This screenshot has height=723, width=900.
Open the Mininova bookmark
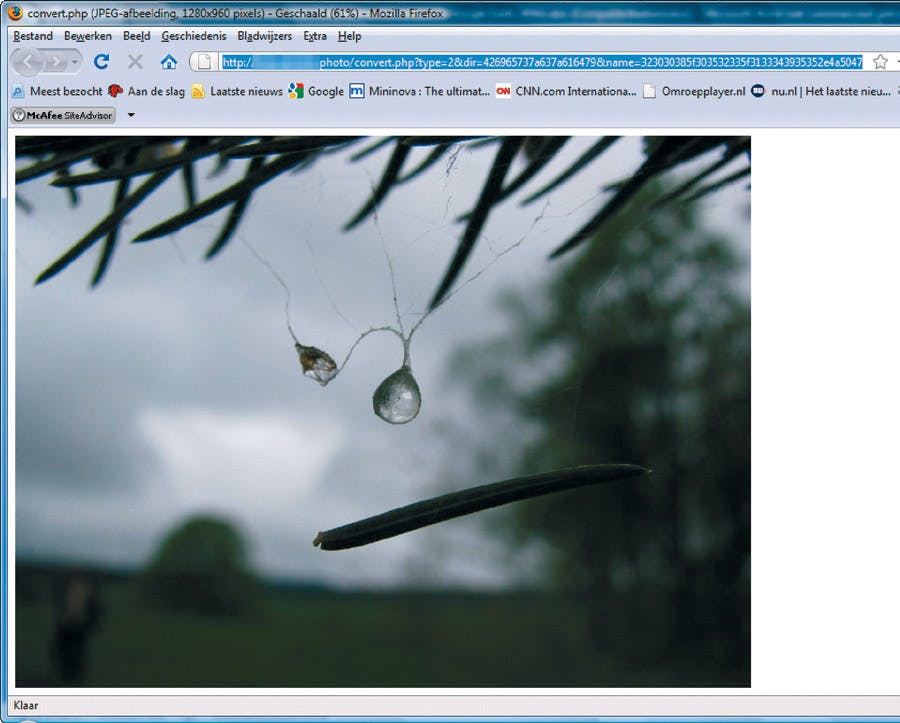420,91
